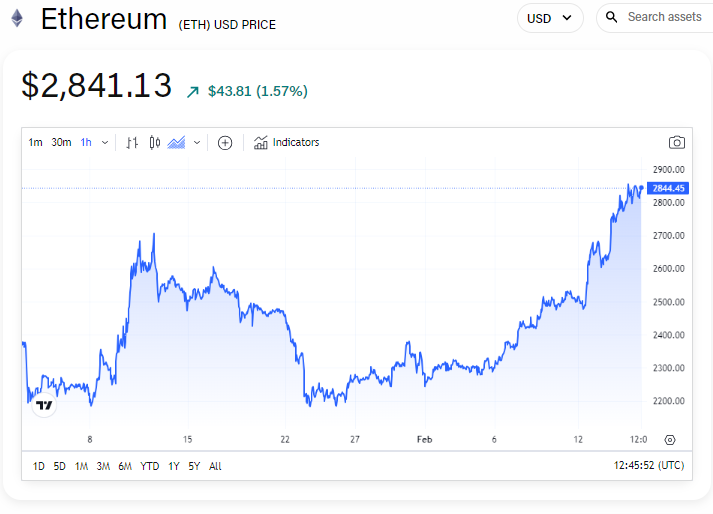Click the 22 date label on the time axis

285,439
